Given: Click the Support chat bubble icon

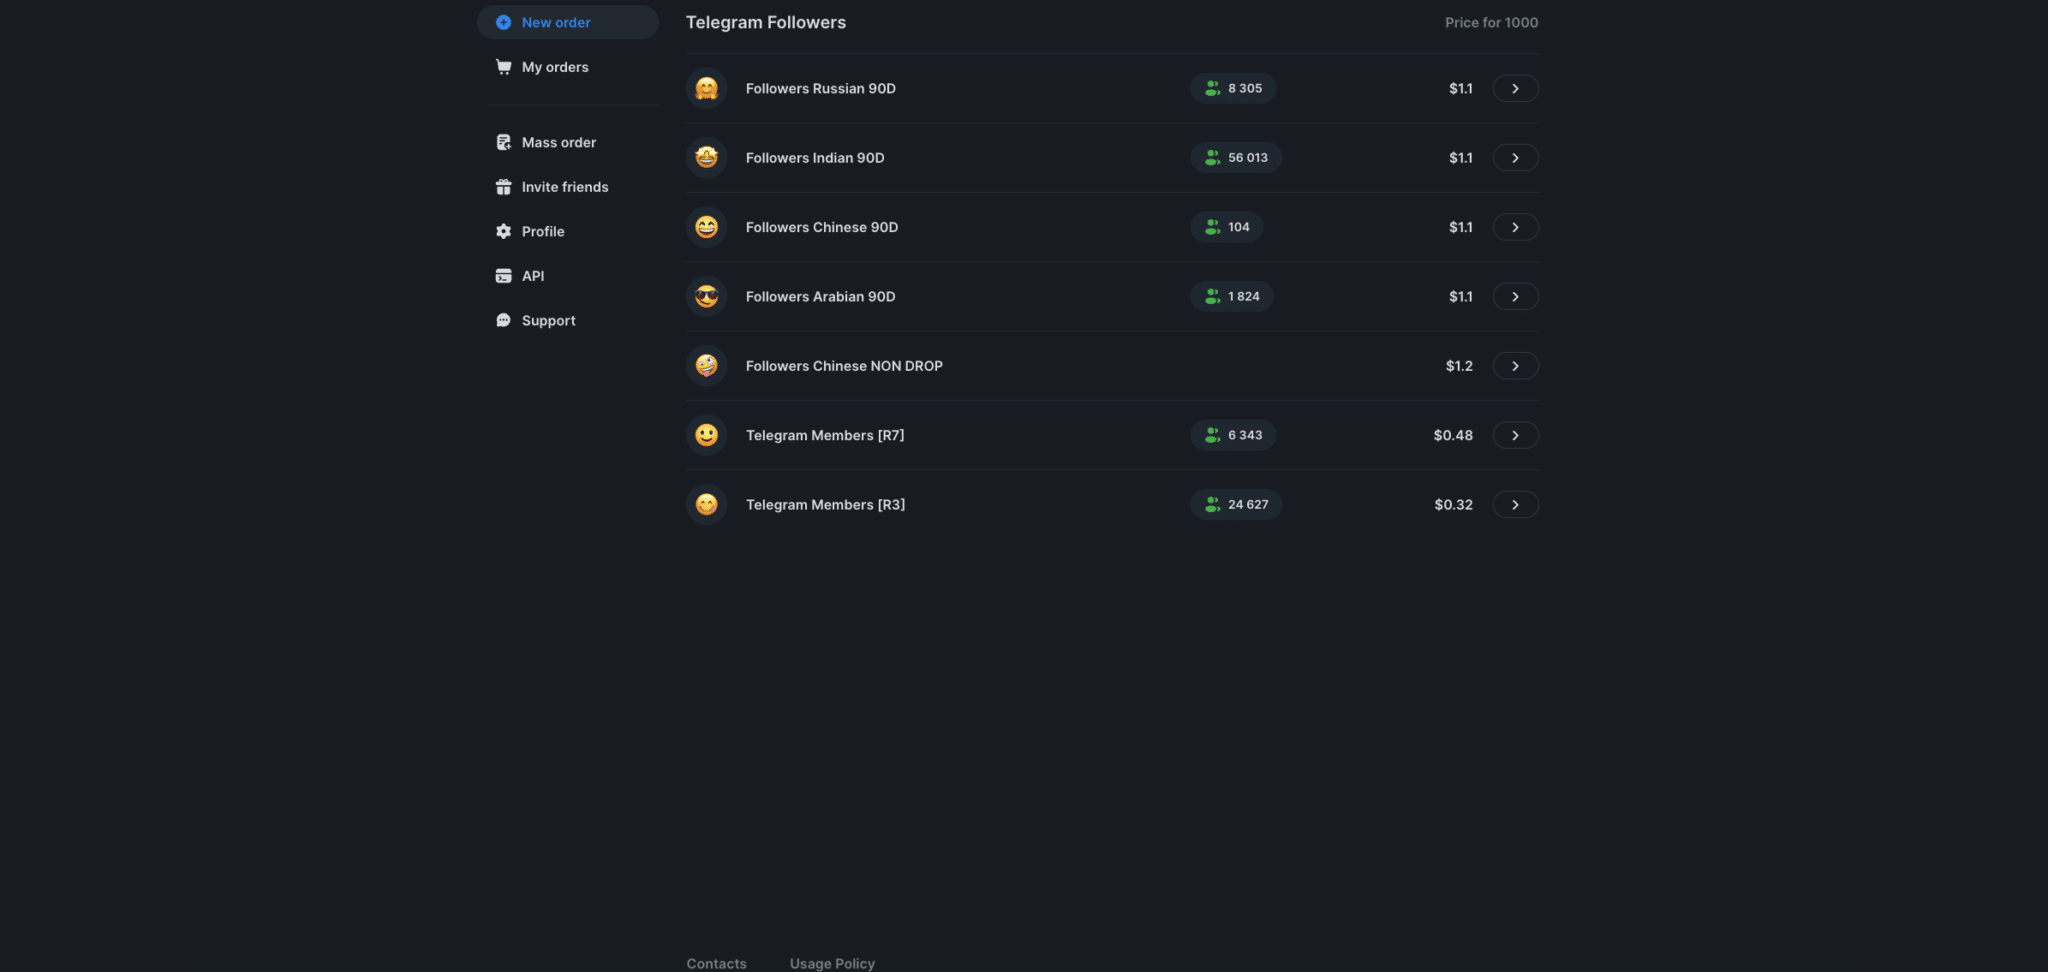Looking at the screenshot, I should pos(503,321).
